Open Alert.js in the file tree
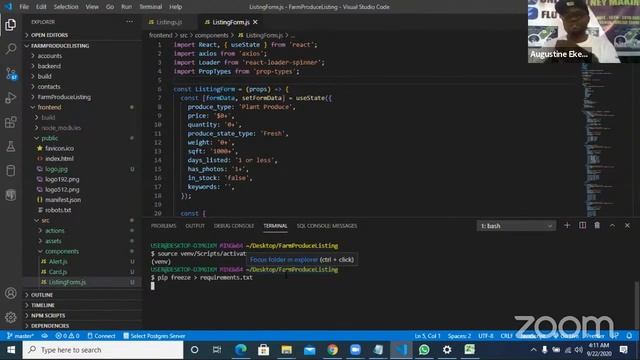 (x=58, y=262)
